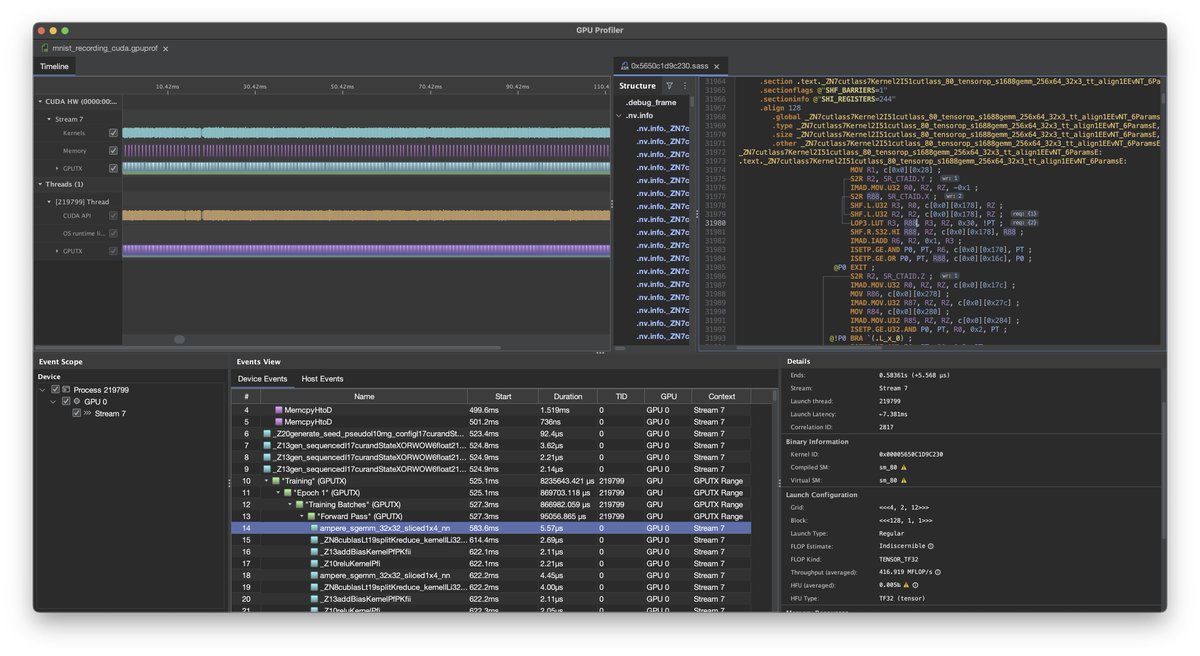Switch to Device Events tab
The width and height of the screenshot is (1200, 656).
click(262, 379)
